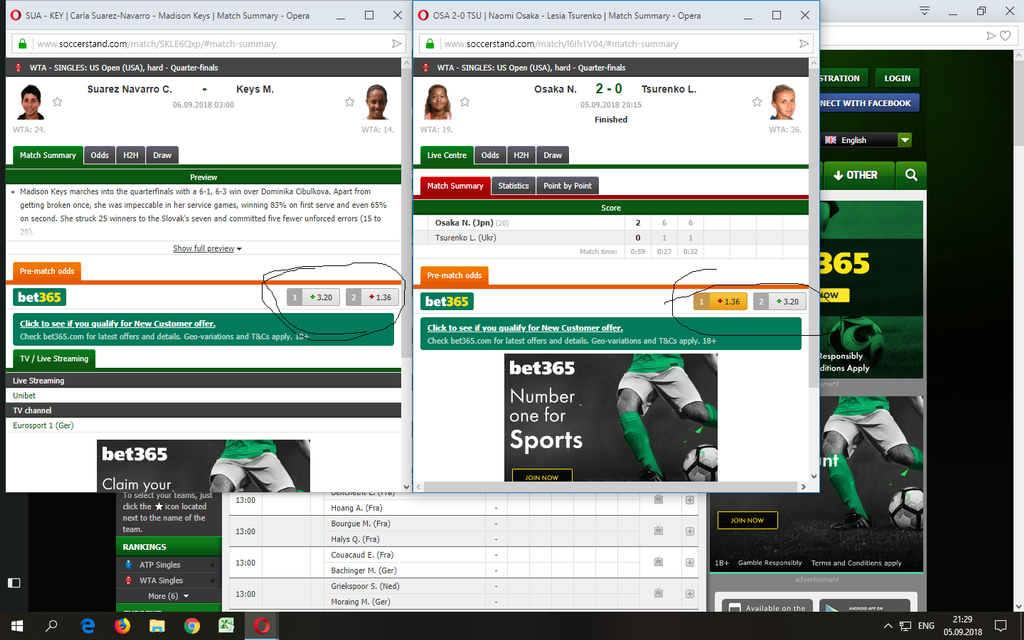The height and width of the screenshot is (640, 1024).
Task: Click search magnifier on background page
Action: click(x=912, y=175)
